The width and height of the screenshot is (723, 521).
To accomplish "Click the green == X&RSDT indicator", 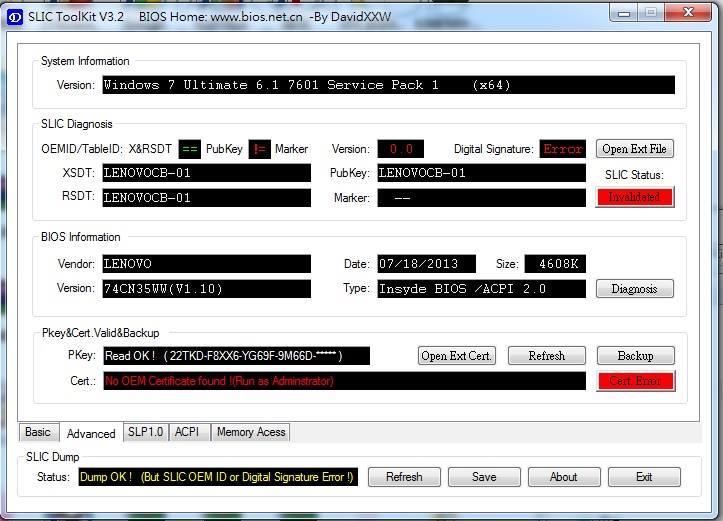I will pos(190,149).
